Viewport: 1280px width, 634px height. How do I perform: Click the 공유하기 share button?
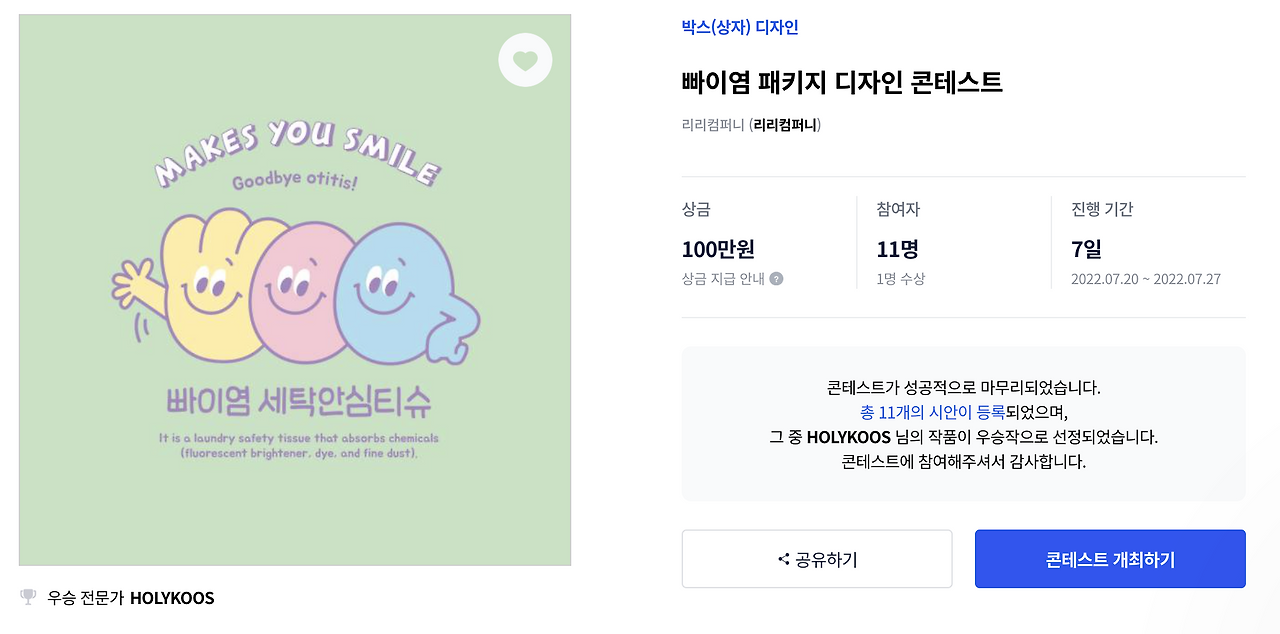click(x=817, y=559)
